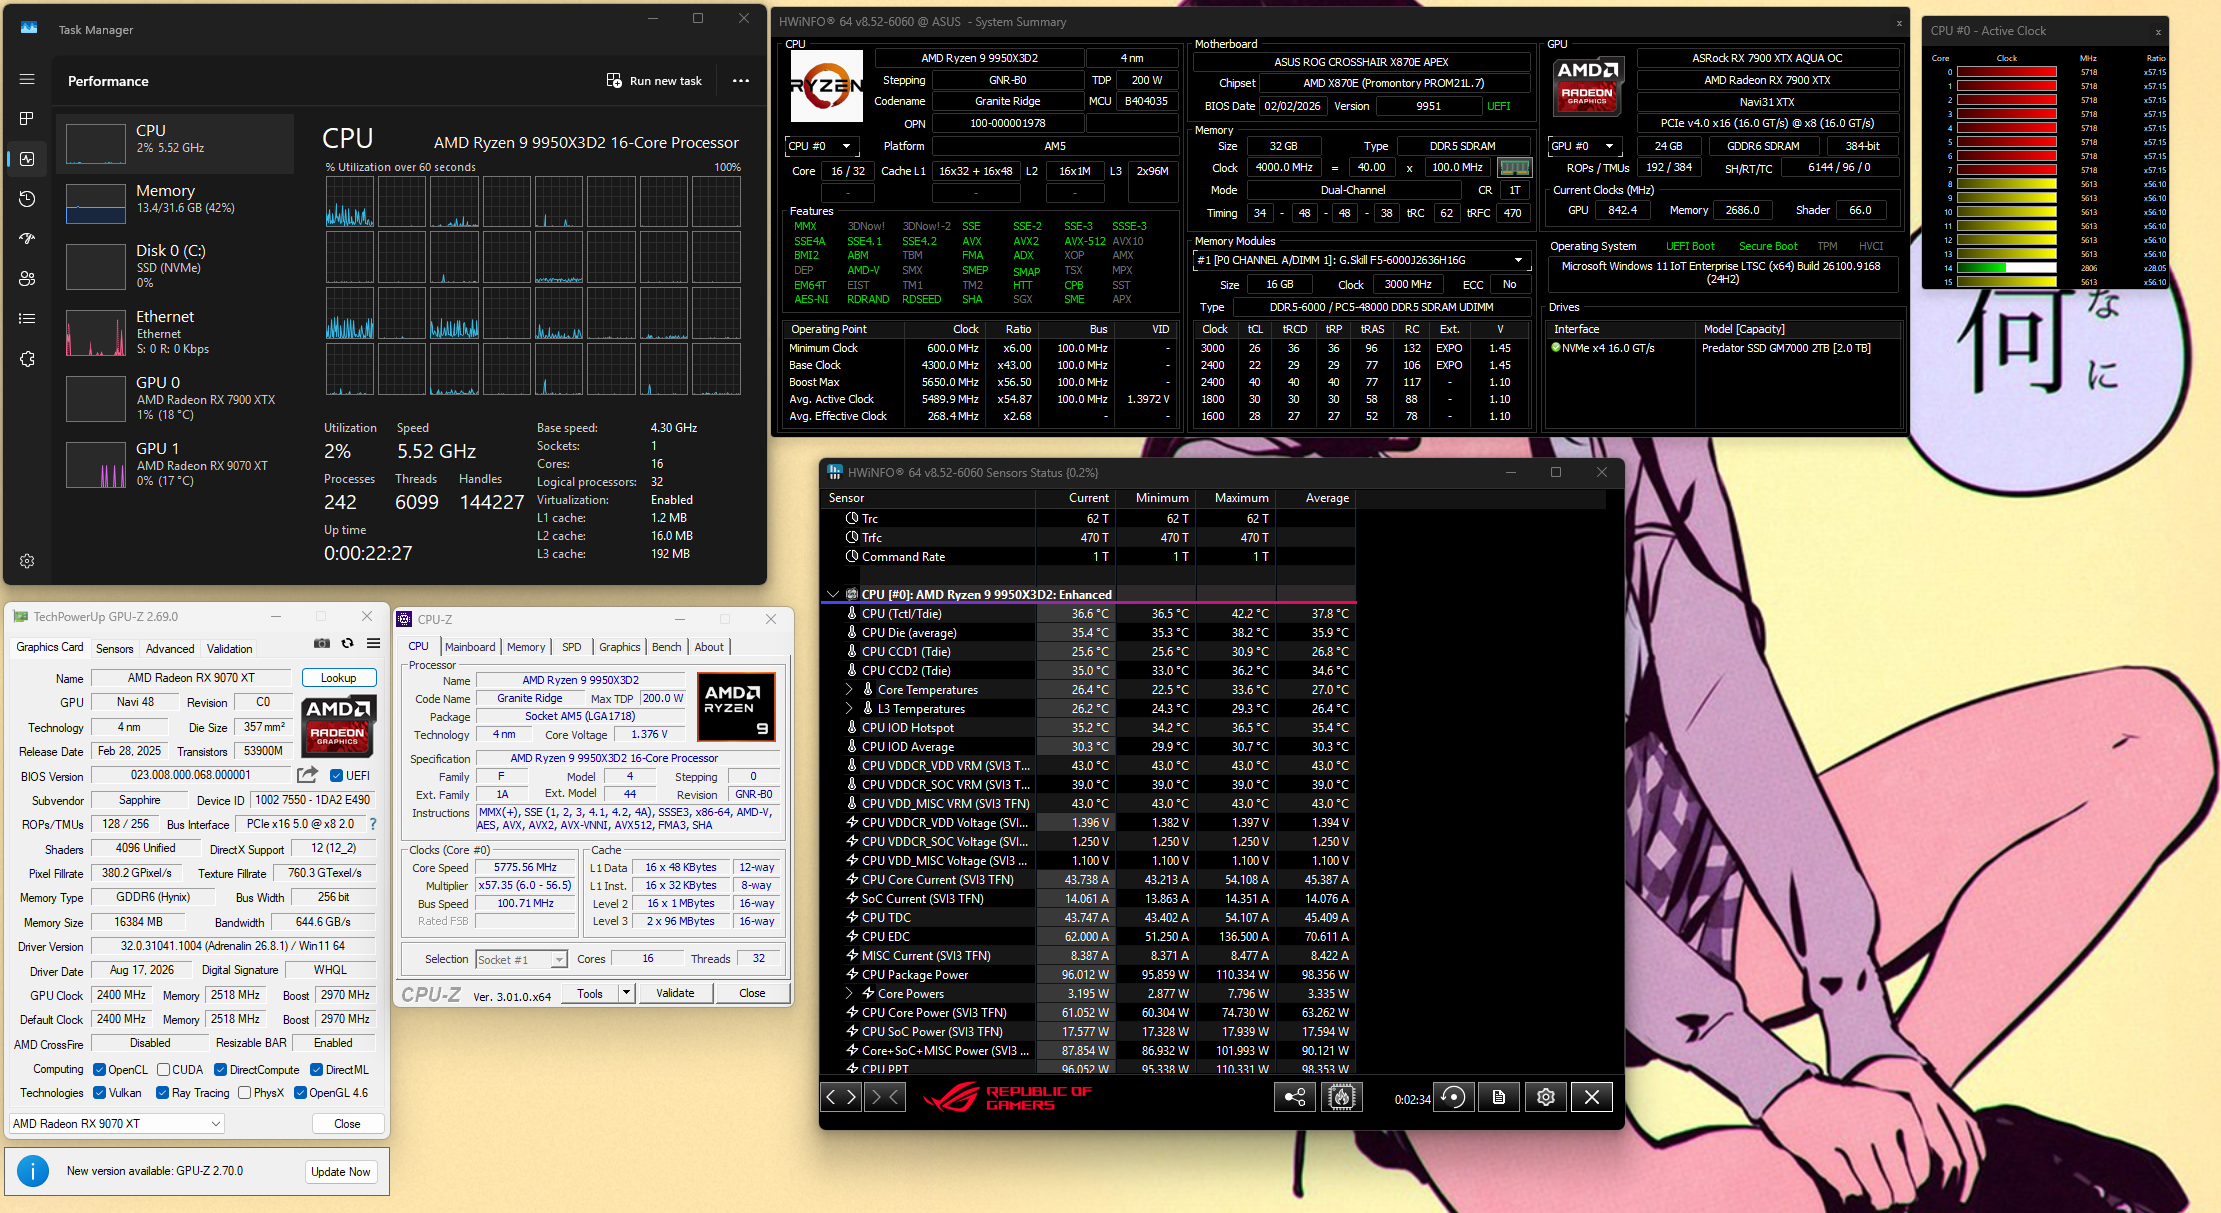The height and width of the screenshot is (1213, 2221).
Task: Switch to Bench tab in CPU-Z
Action: pyautogui.click(x=666, y=647)
